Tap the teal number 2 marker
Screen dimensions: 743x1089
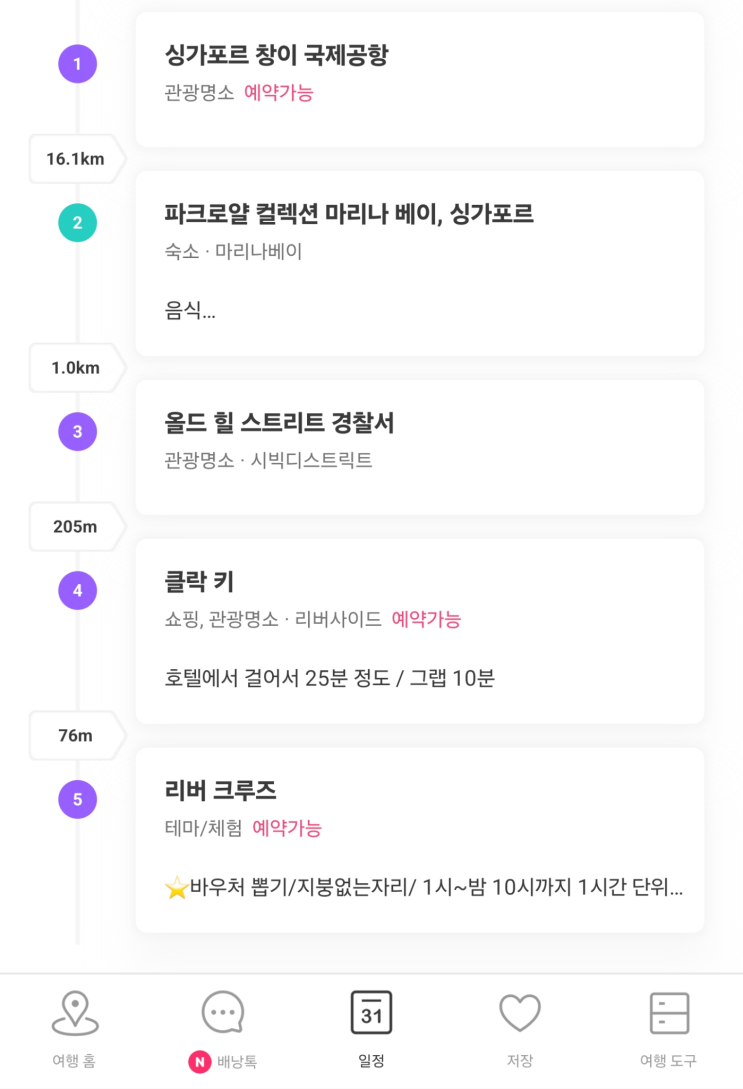coord(77,223)
